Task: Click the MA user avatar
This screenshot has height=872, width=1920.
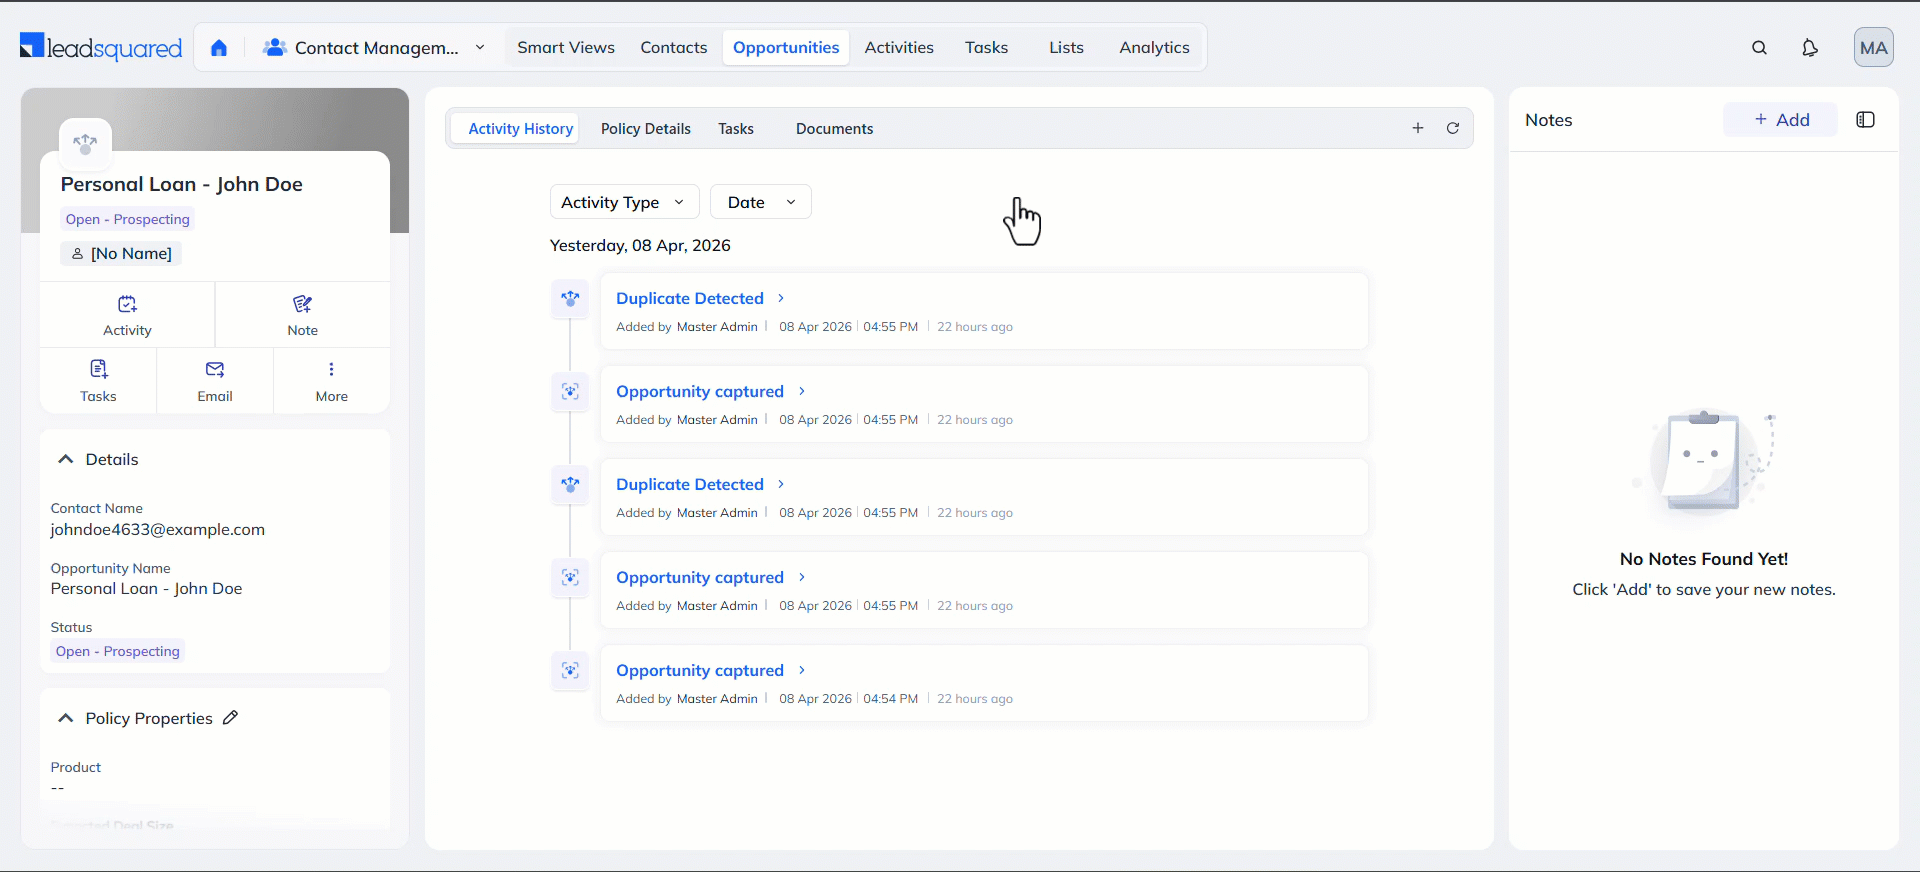Action: tap(1873, 48)
